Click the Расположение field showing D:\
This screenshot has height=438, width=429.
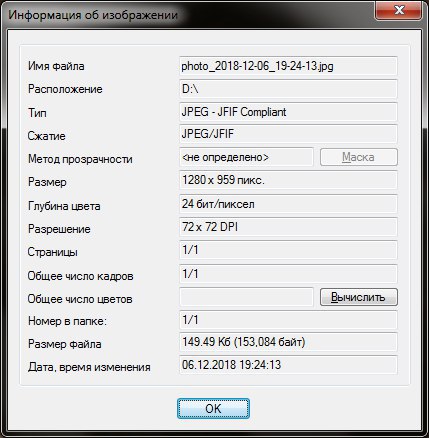tap(288, 89)
